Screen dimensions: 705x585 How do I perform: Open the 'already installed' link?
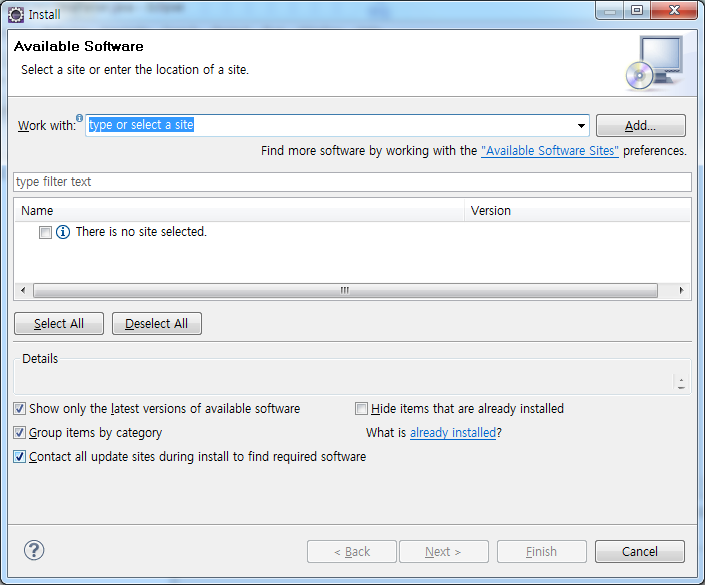pos(453,433)
